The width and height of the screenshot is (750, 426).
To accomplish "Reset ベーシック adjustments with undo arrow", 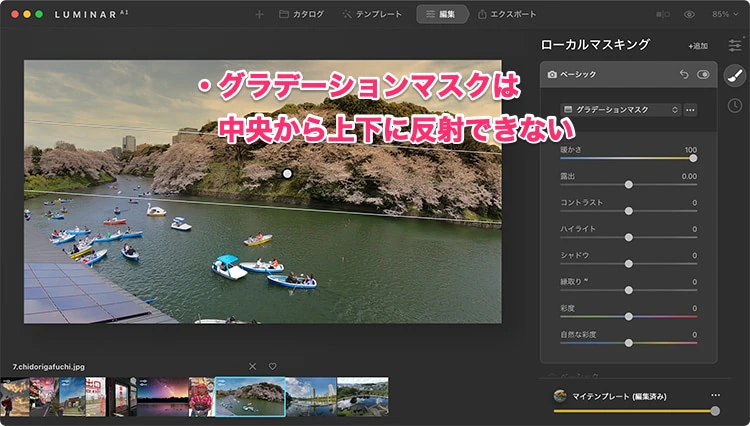I will (684, 74).
